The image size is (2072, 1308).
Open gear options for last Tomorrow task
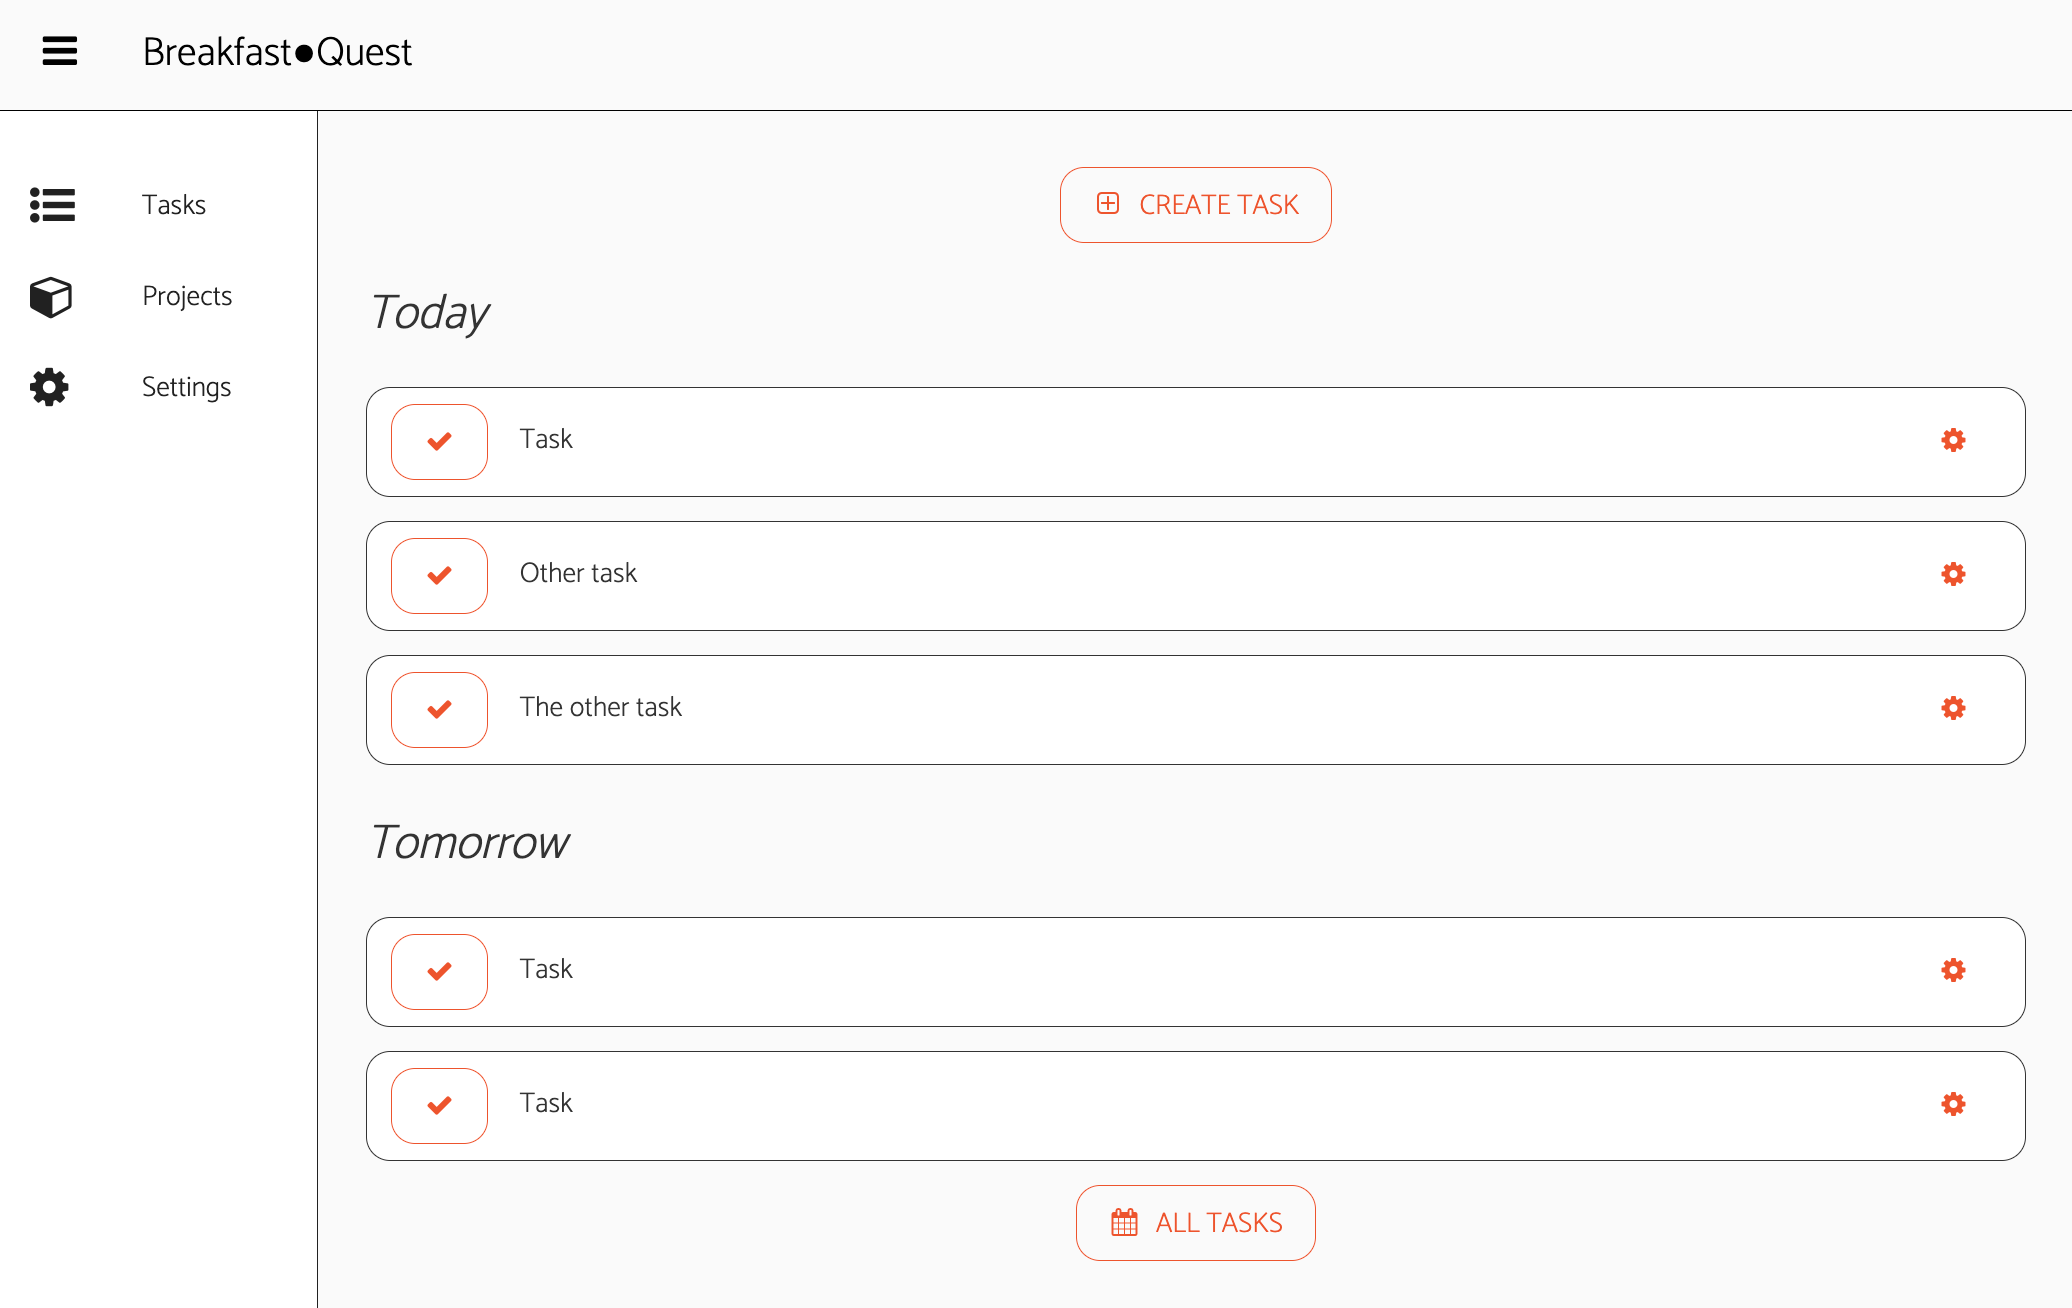pyautogui.click(x=1953, y=1104)
